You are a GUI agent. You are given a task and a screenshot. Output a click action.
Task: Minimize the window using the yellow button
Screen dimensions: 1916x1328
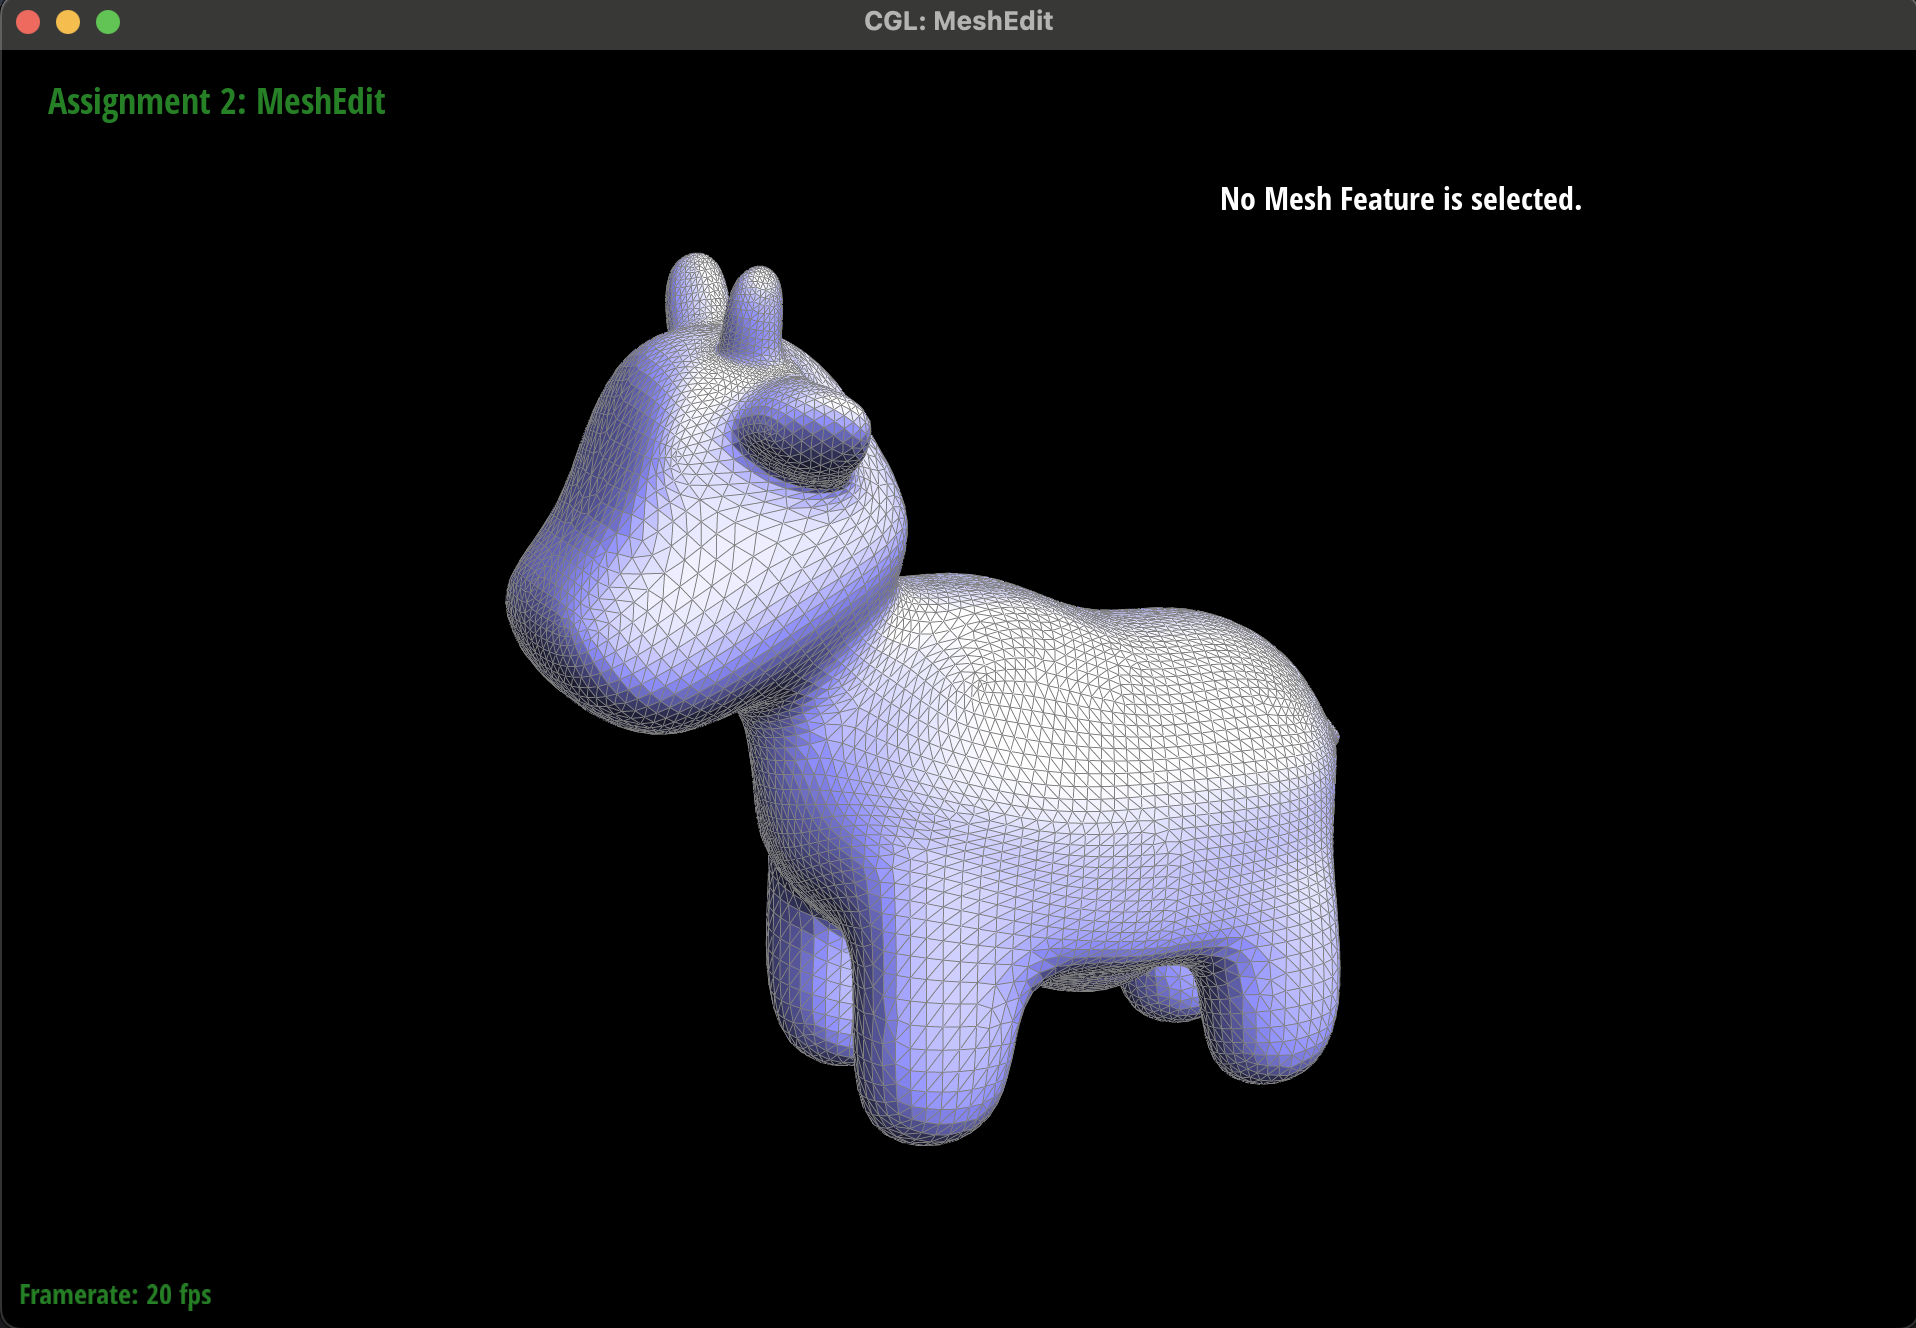(68, 22)
